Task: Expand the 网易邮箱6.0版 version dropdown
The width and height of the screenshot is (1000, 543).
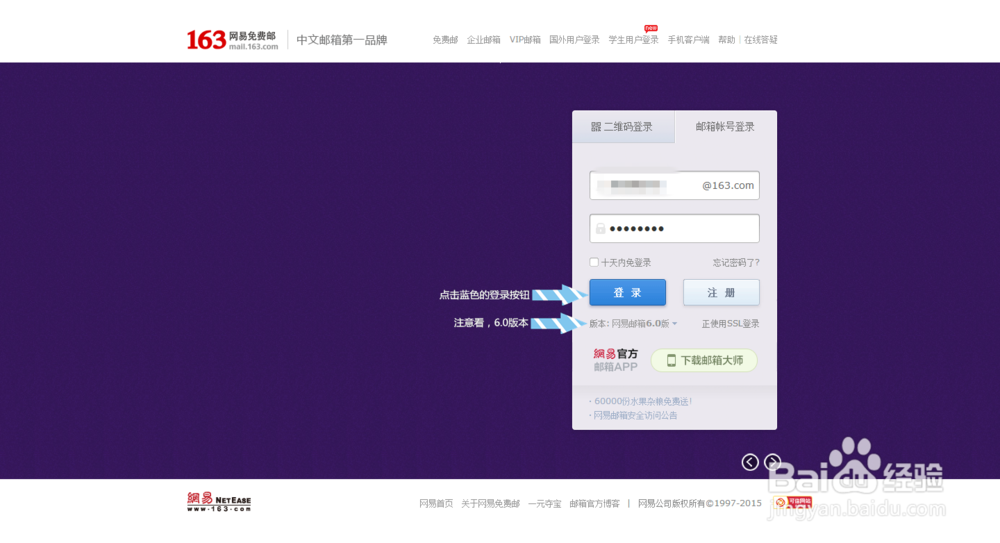Action: [644, 324]
